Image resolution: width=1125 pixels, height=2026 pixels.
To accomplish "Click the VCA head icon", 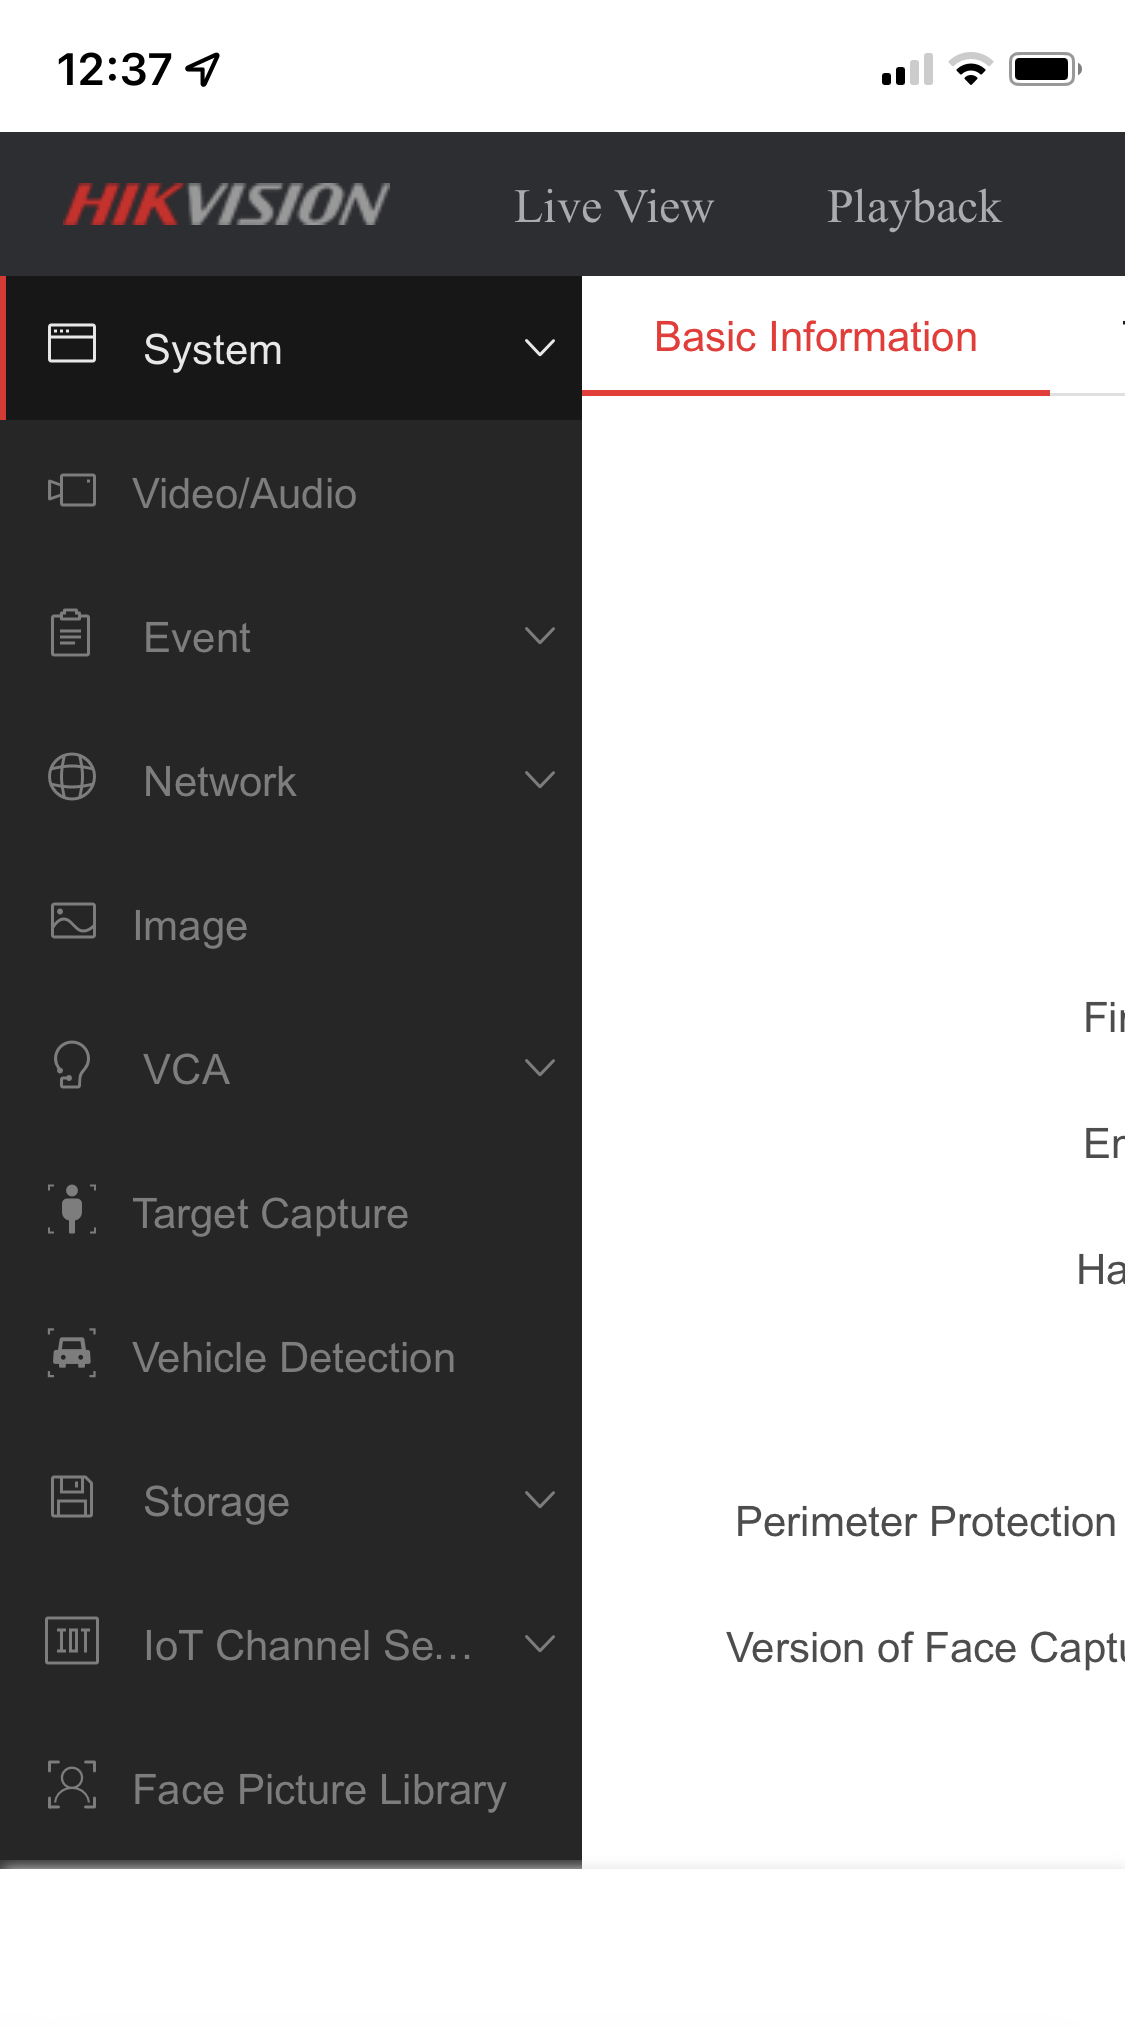I will point(72,1065).
